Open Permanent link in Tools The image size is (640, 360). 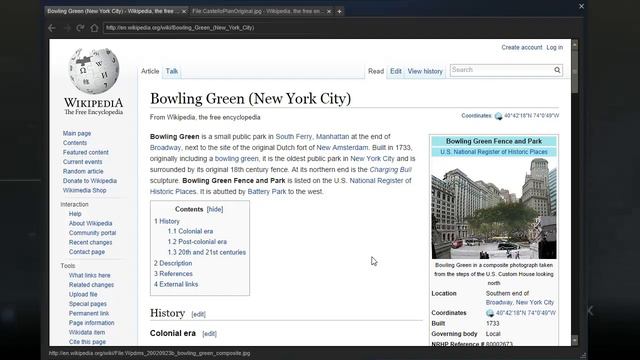tap(89, 313)
